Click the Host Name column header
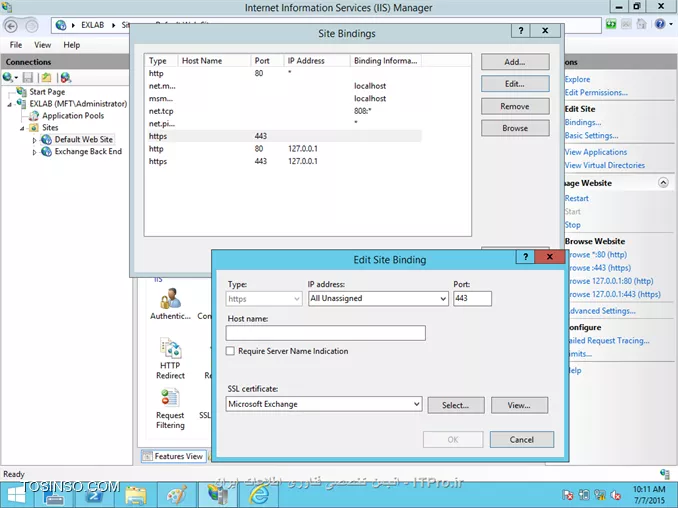The height and width of the screenshot is (508, 678). pyautogui.click(x=214, y=61)
